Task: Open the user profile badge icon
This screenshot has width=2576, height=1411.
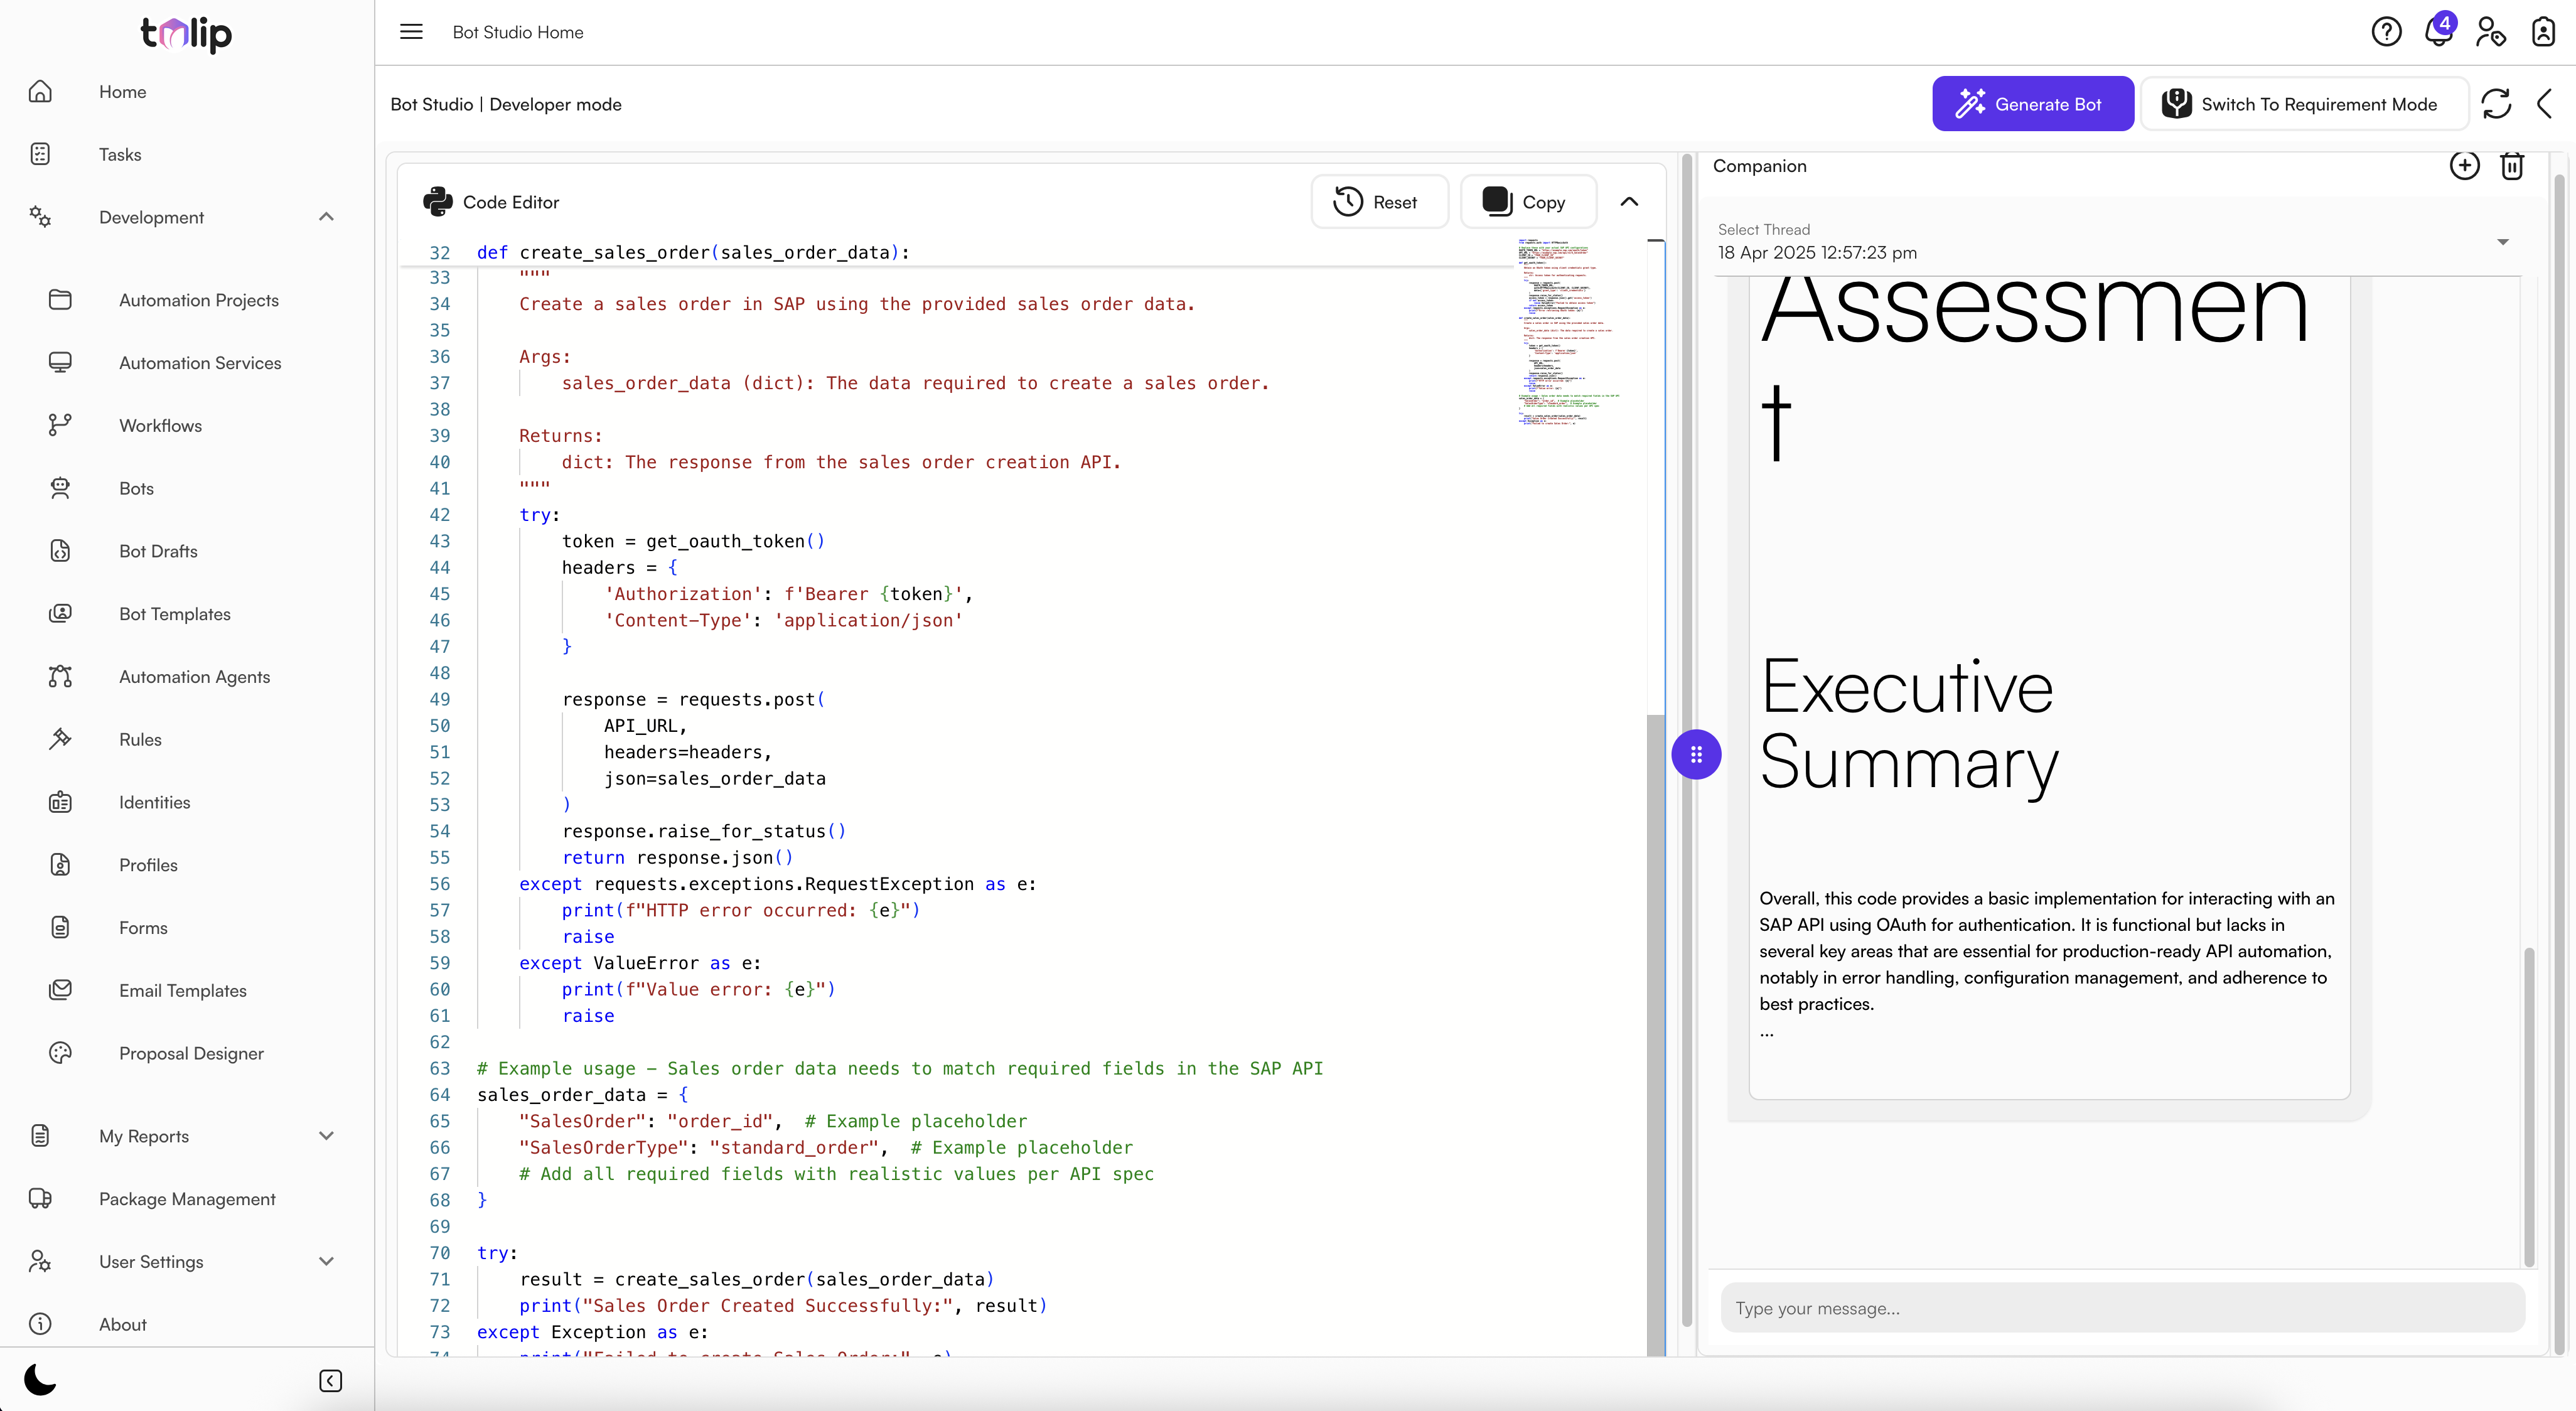Action: tap(2543, 32)
